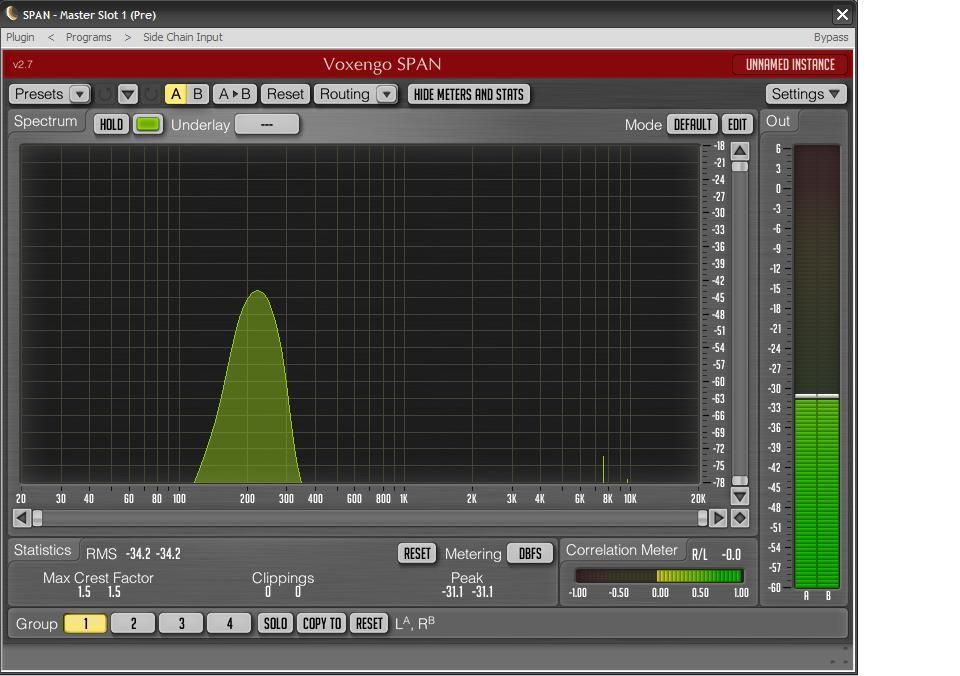Select state A
The height and width of the screenshot is (676, 960).
[x=176, y=94]
